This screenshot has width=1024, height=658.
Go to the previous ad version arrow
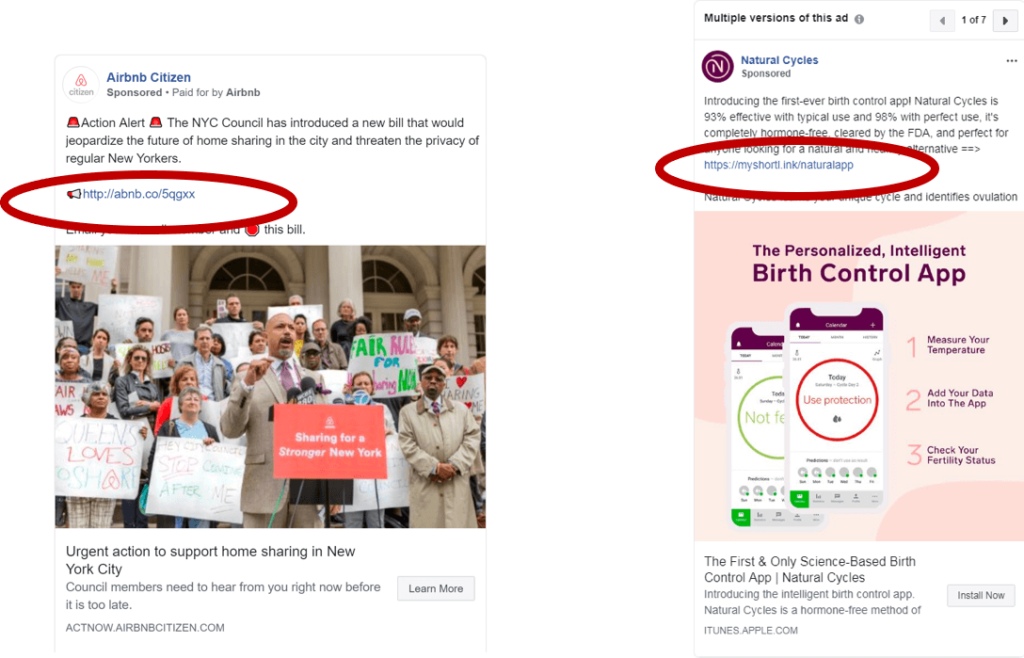pyautogui.click(x=942, y=20)
